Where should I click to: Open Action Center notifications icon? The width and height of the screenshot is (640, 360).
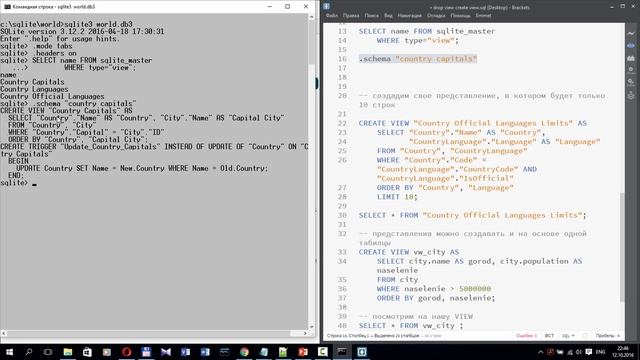click(589, 352)
